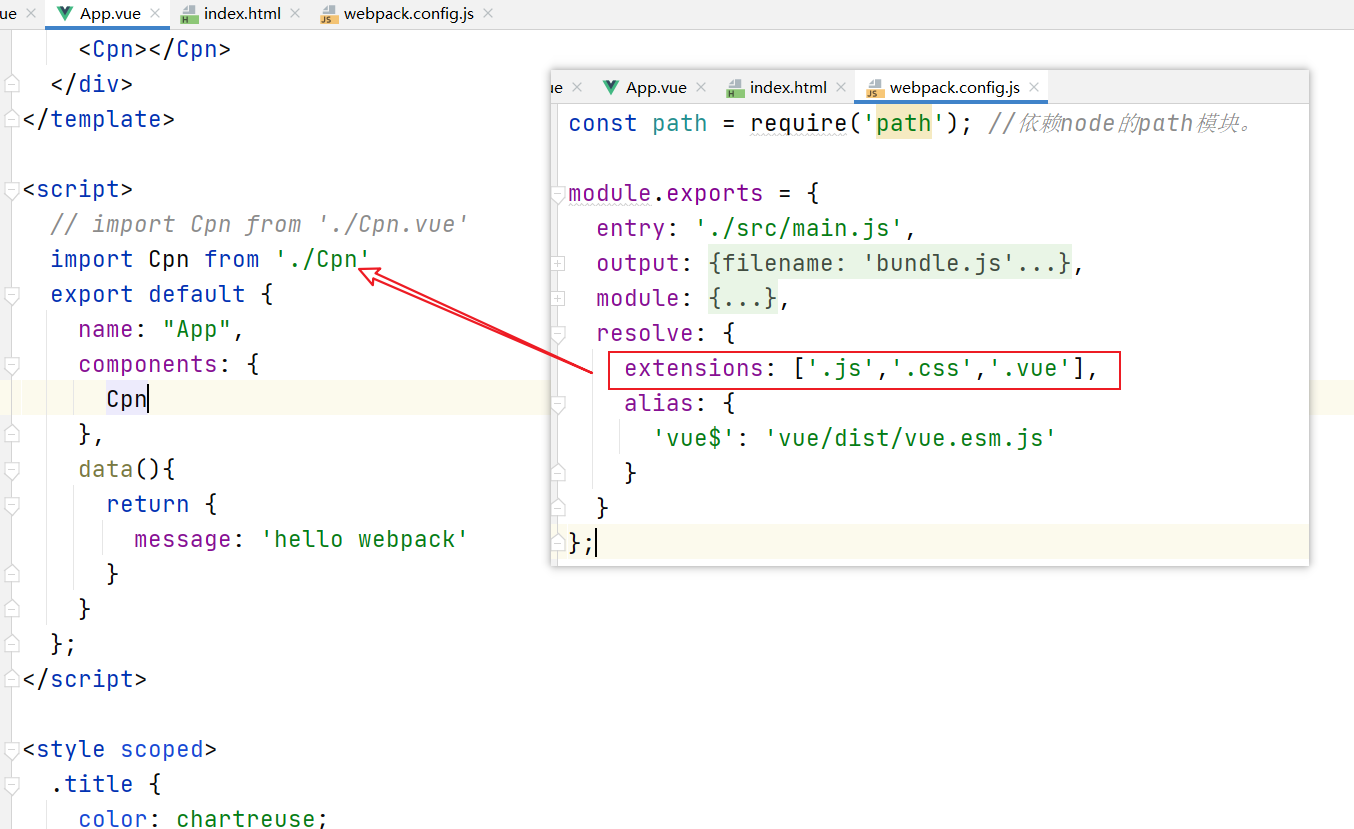The image size is (1354, 829).
Task: Click the HTML icon on overlay index.html tab
Action: point(735,88)
